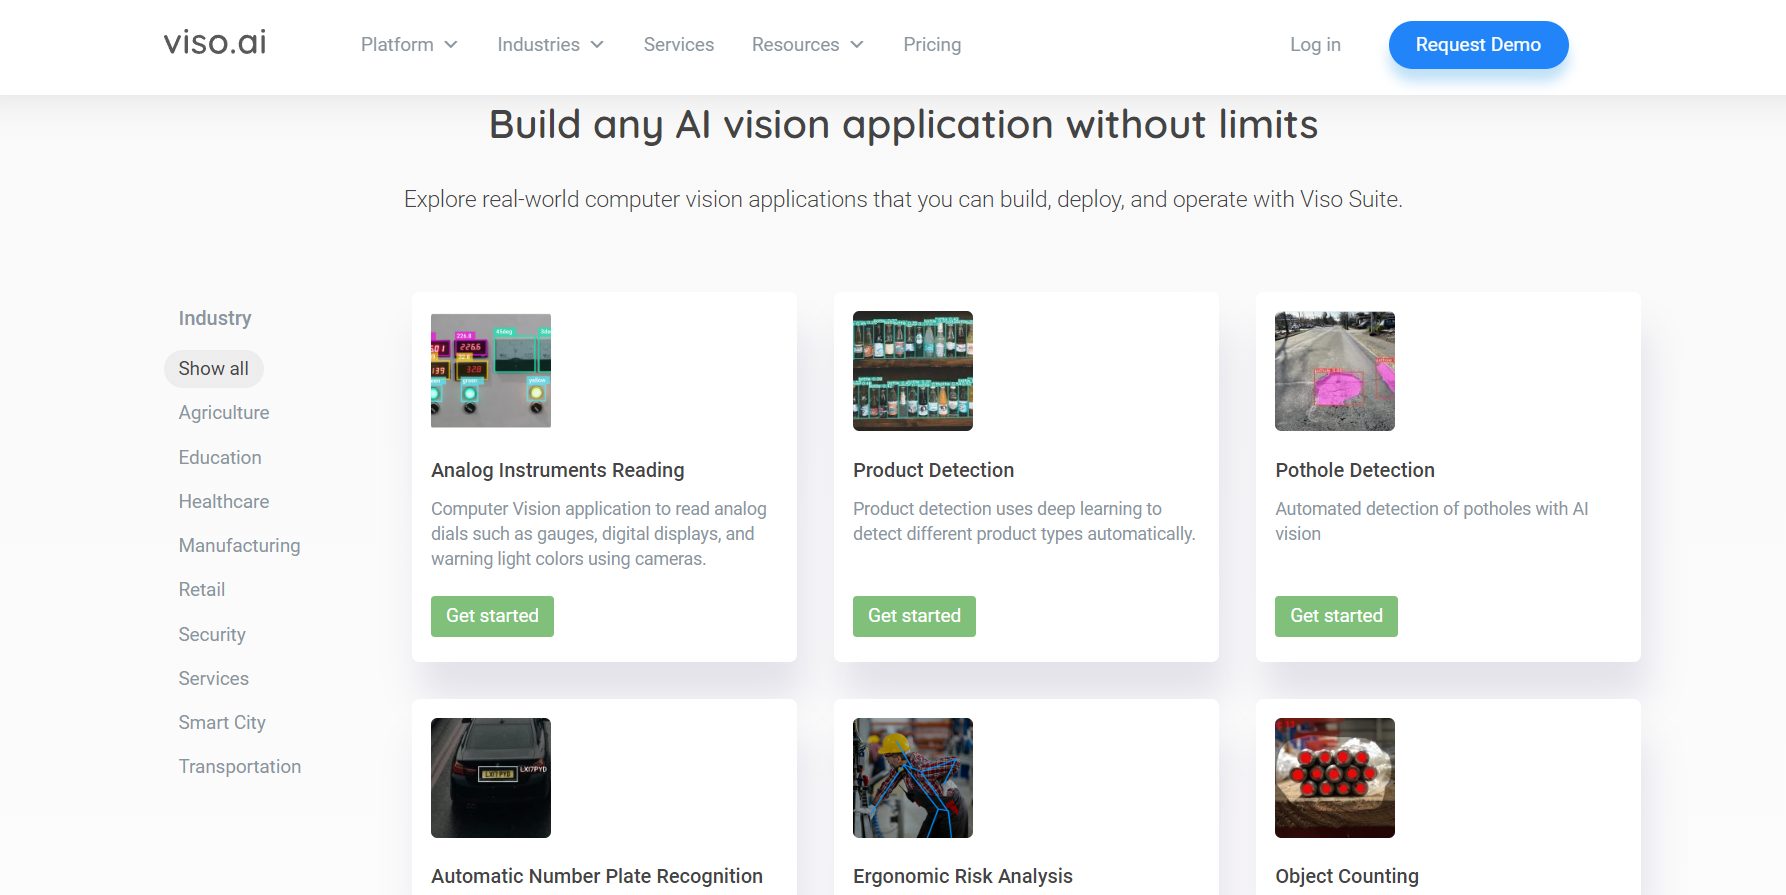This screenshot has height=895, width=1786.
Task: Click the Analog Instruments Reading description text
Action: 599,534
